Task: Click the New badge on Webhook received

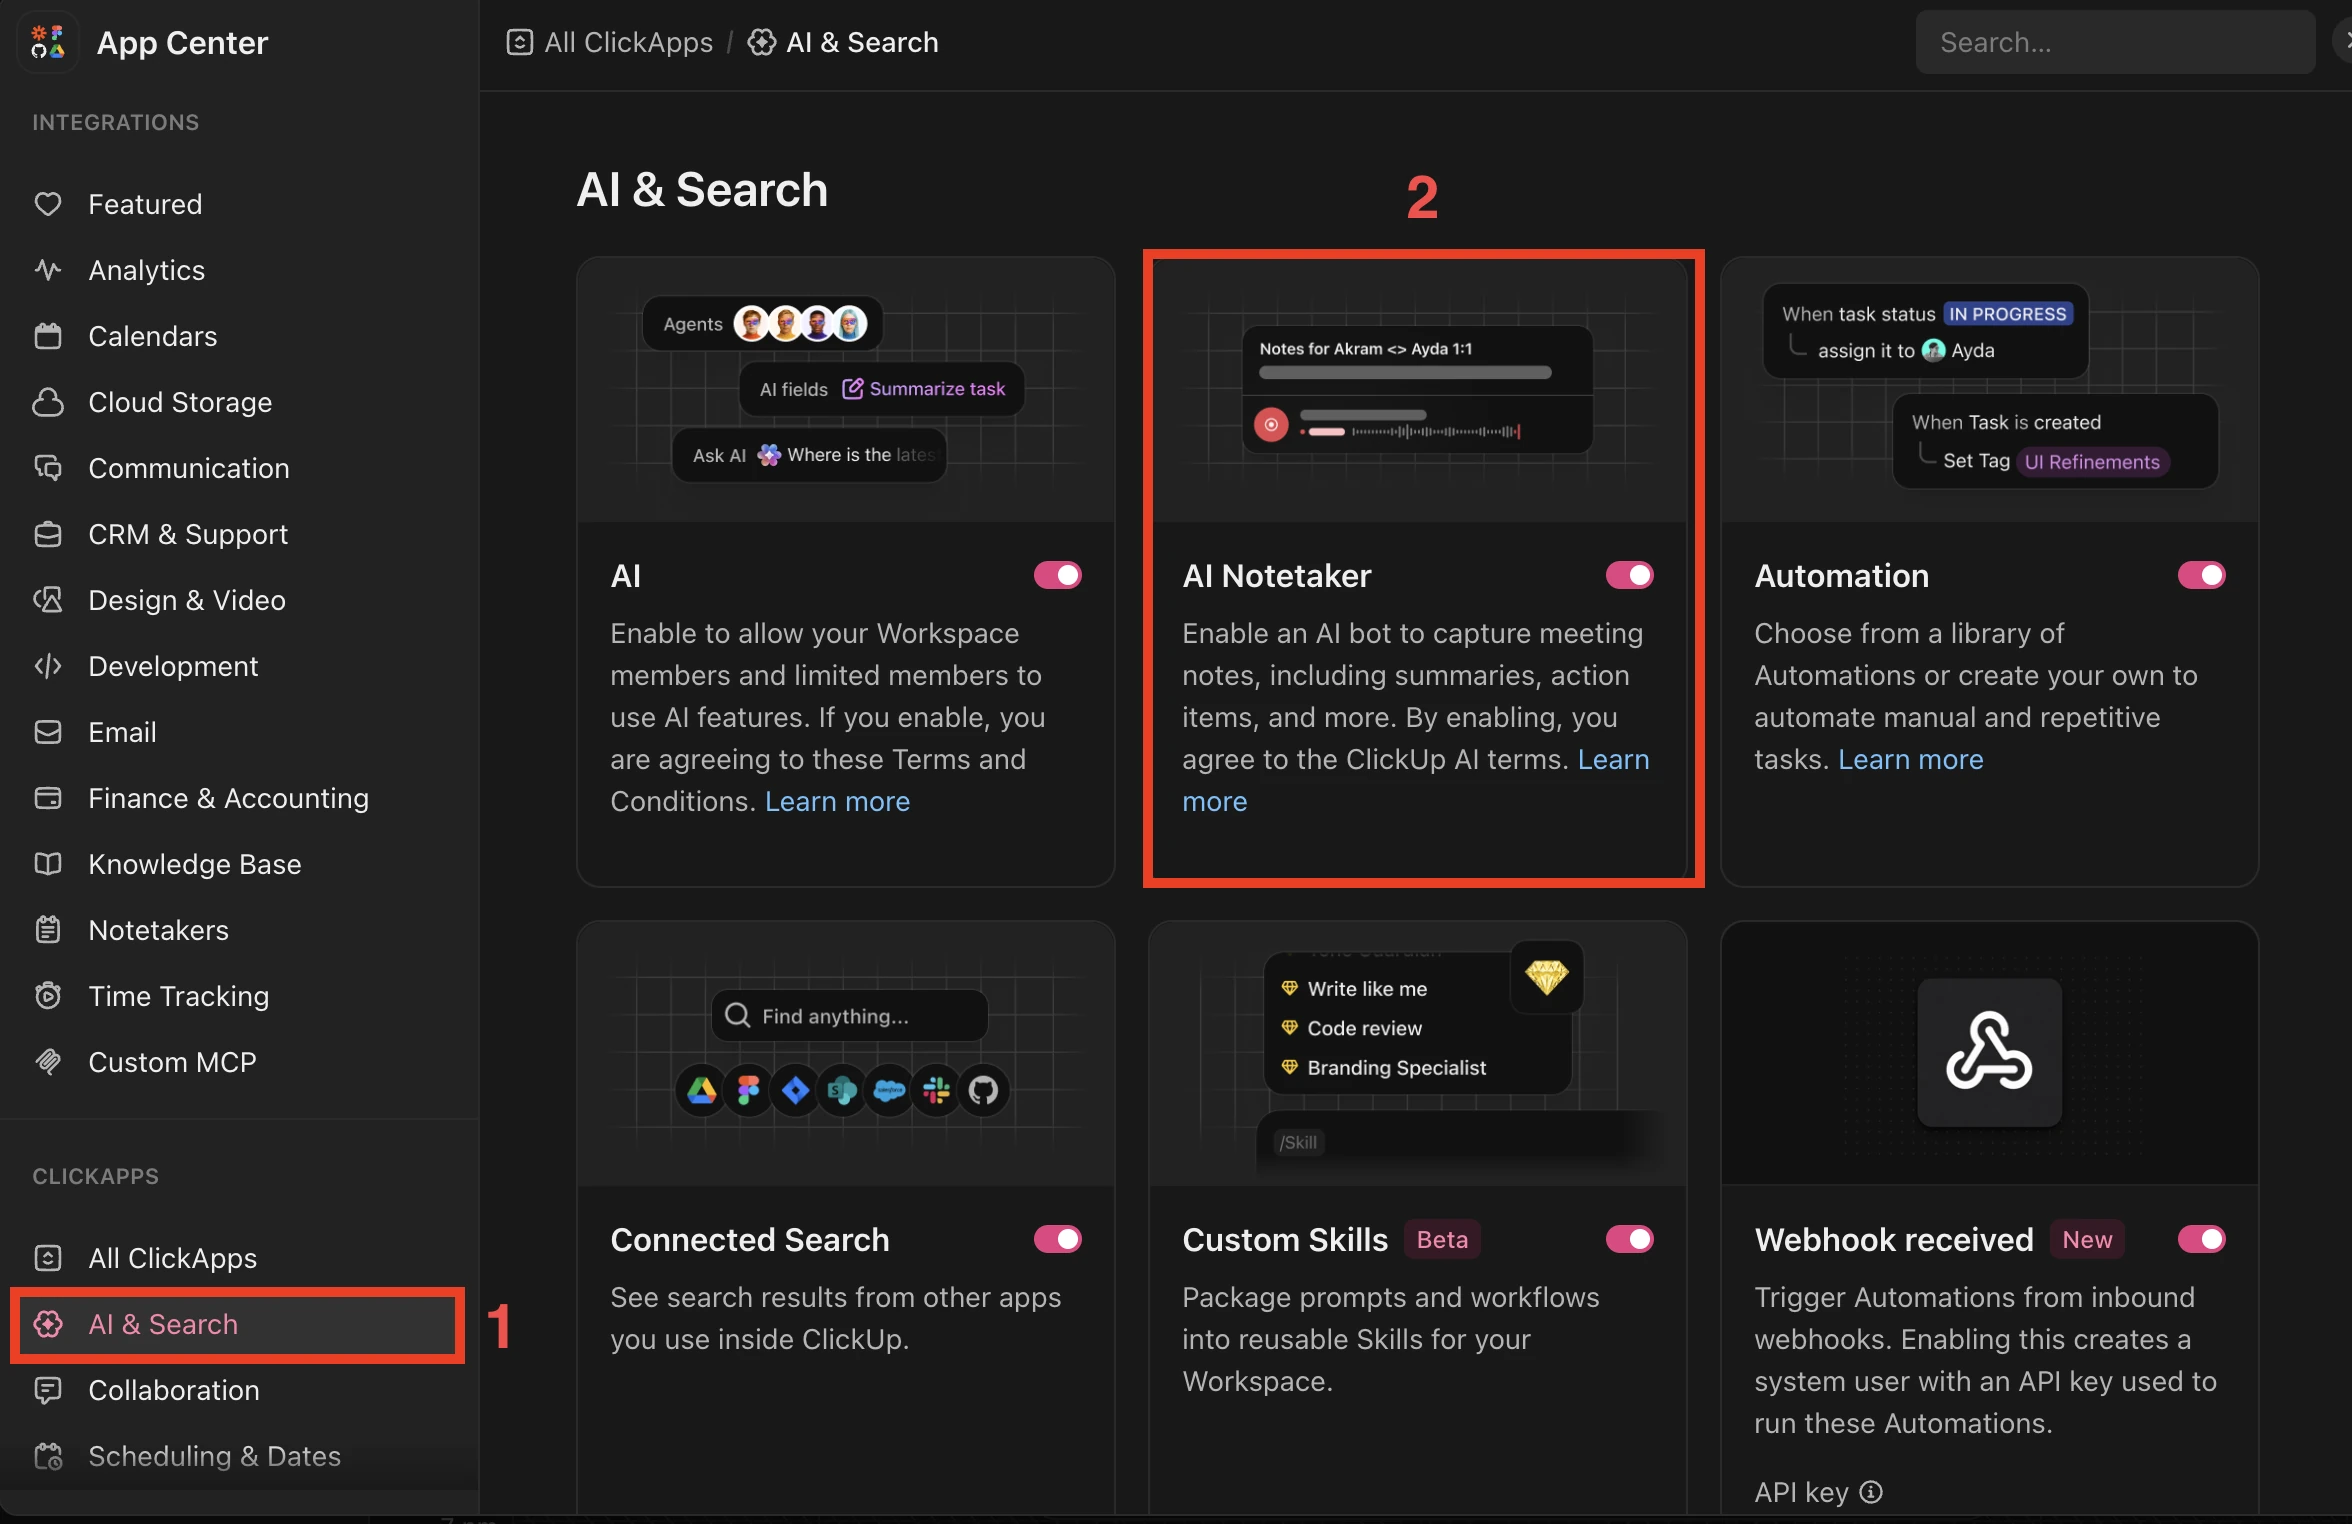Action: (x=2088, y=1239)
